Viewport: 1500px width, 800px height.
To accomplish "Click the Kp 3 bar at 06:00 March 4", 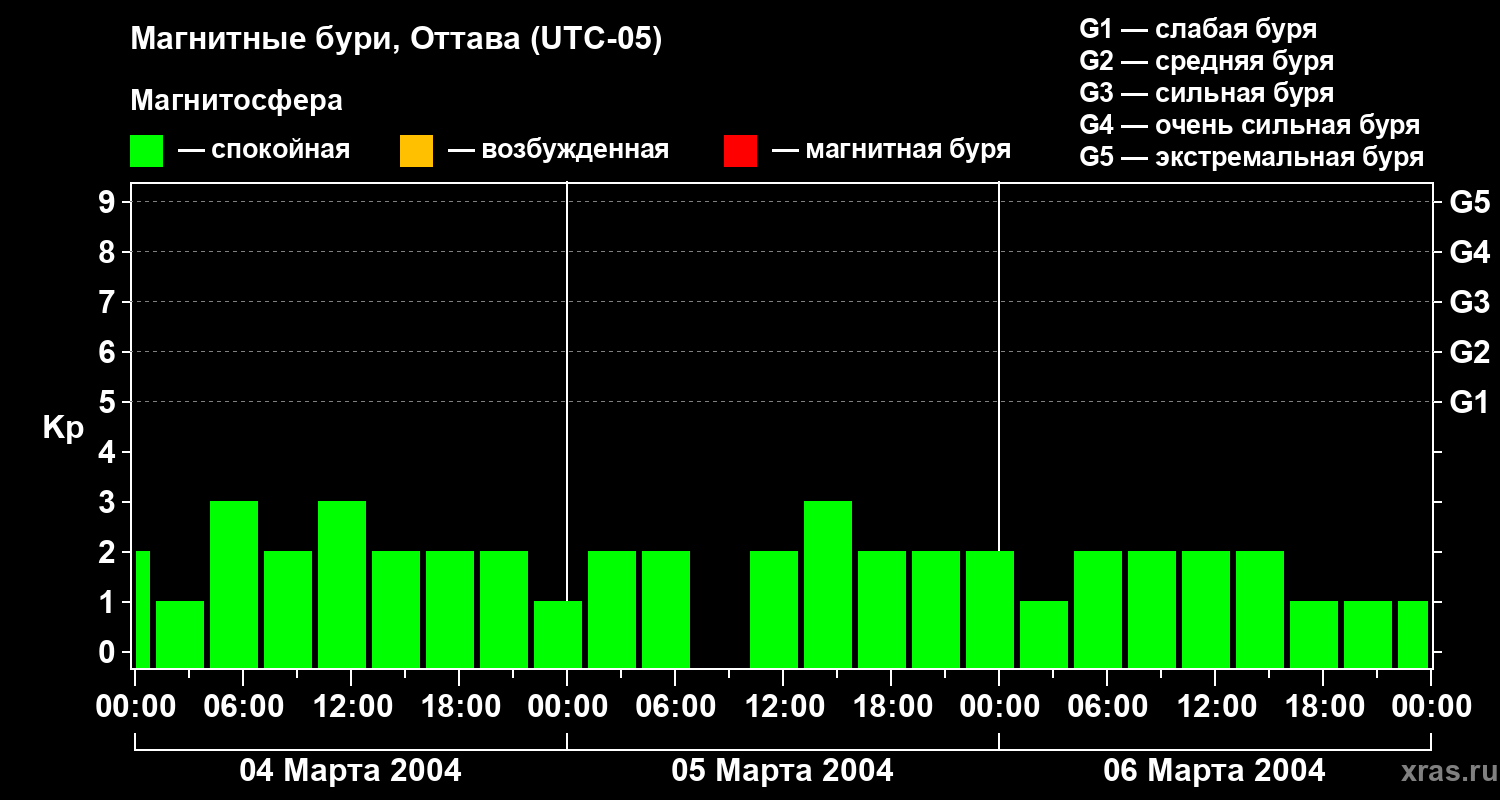I will (234, 584).
